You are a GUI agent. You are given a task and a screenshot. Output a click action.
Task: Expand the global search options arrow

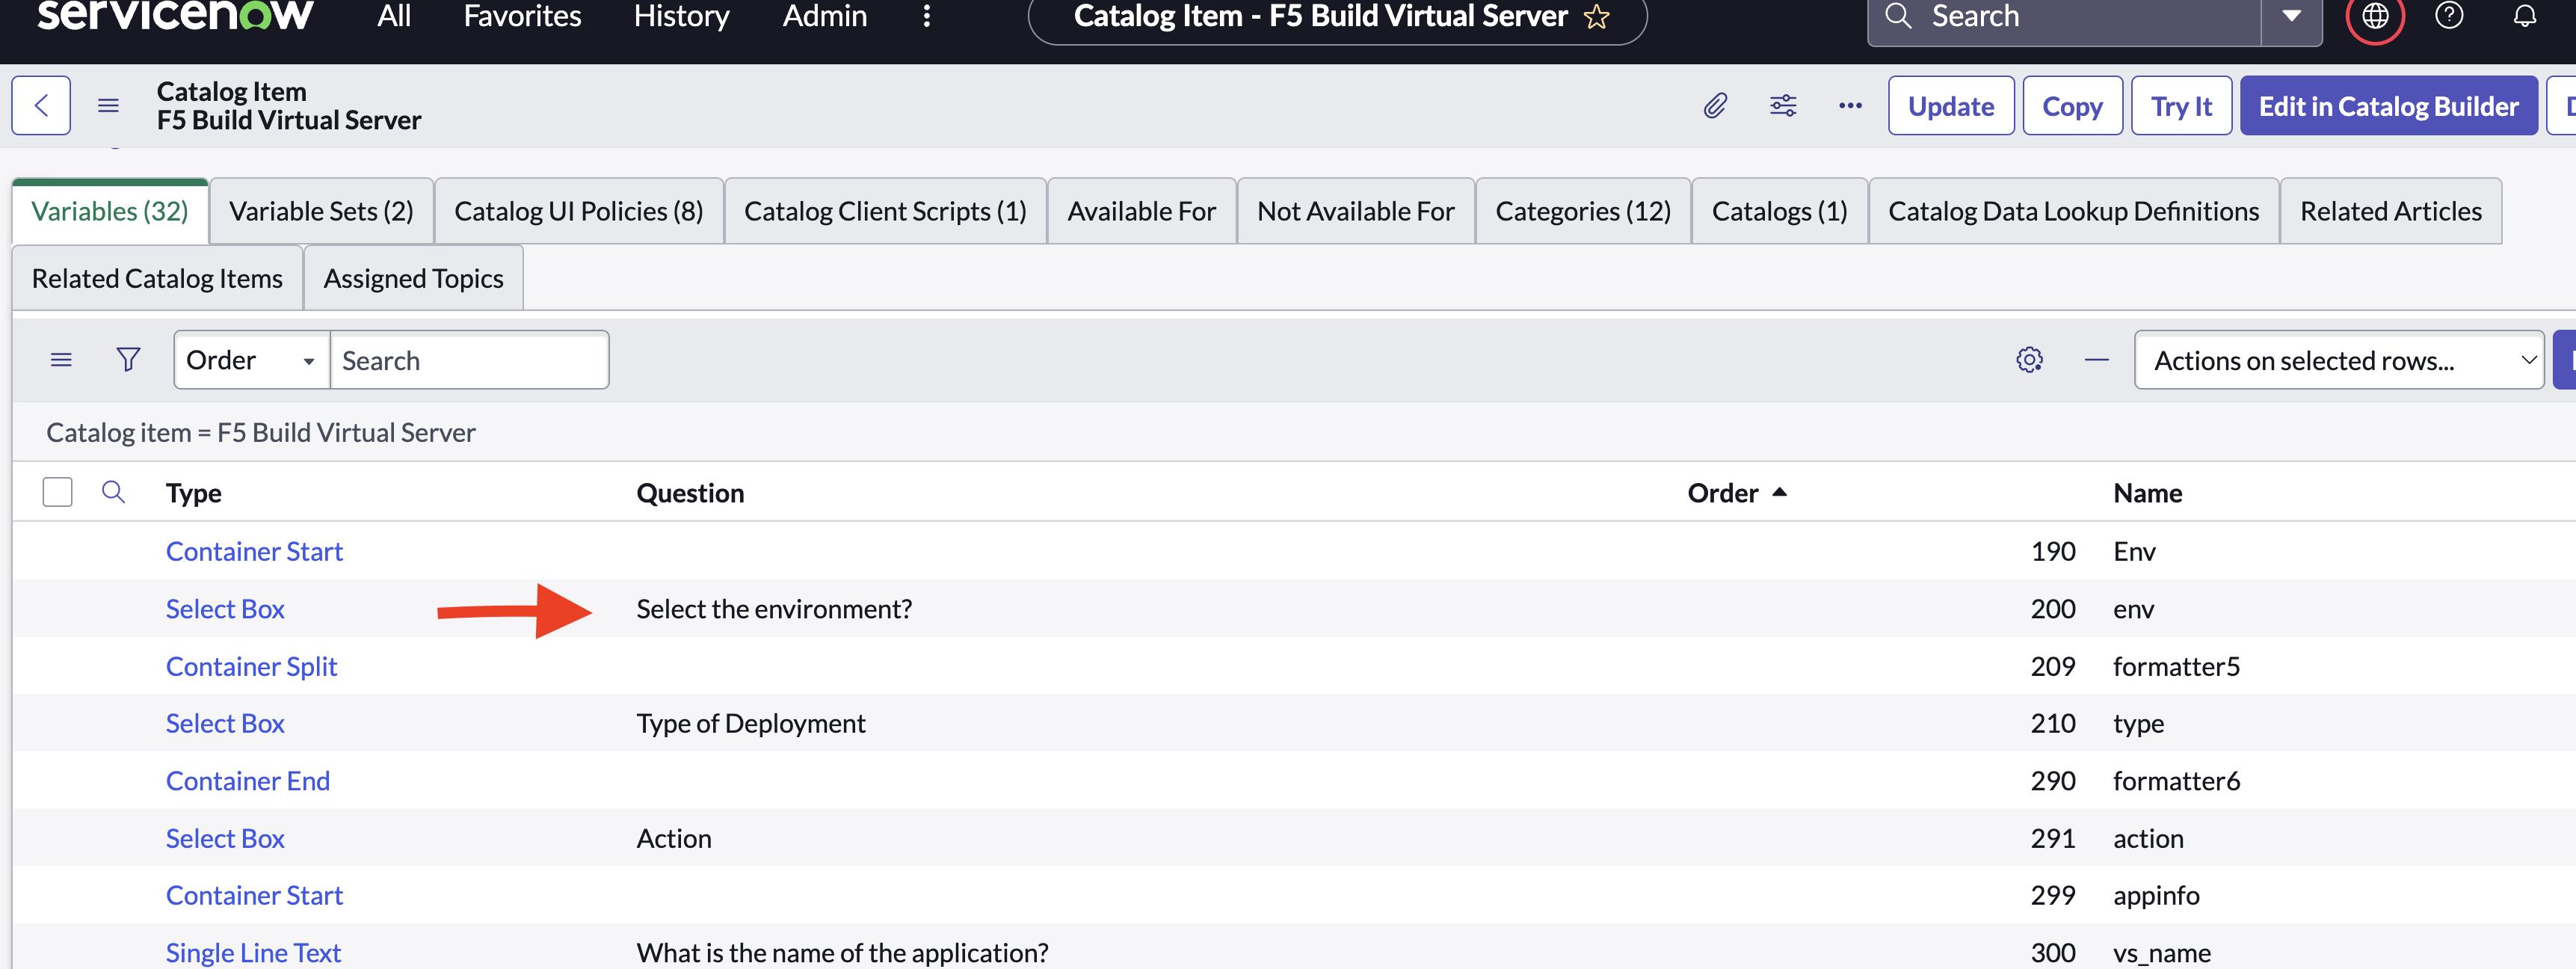(x=2292, y=16)
